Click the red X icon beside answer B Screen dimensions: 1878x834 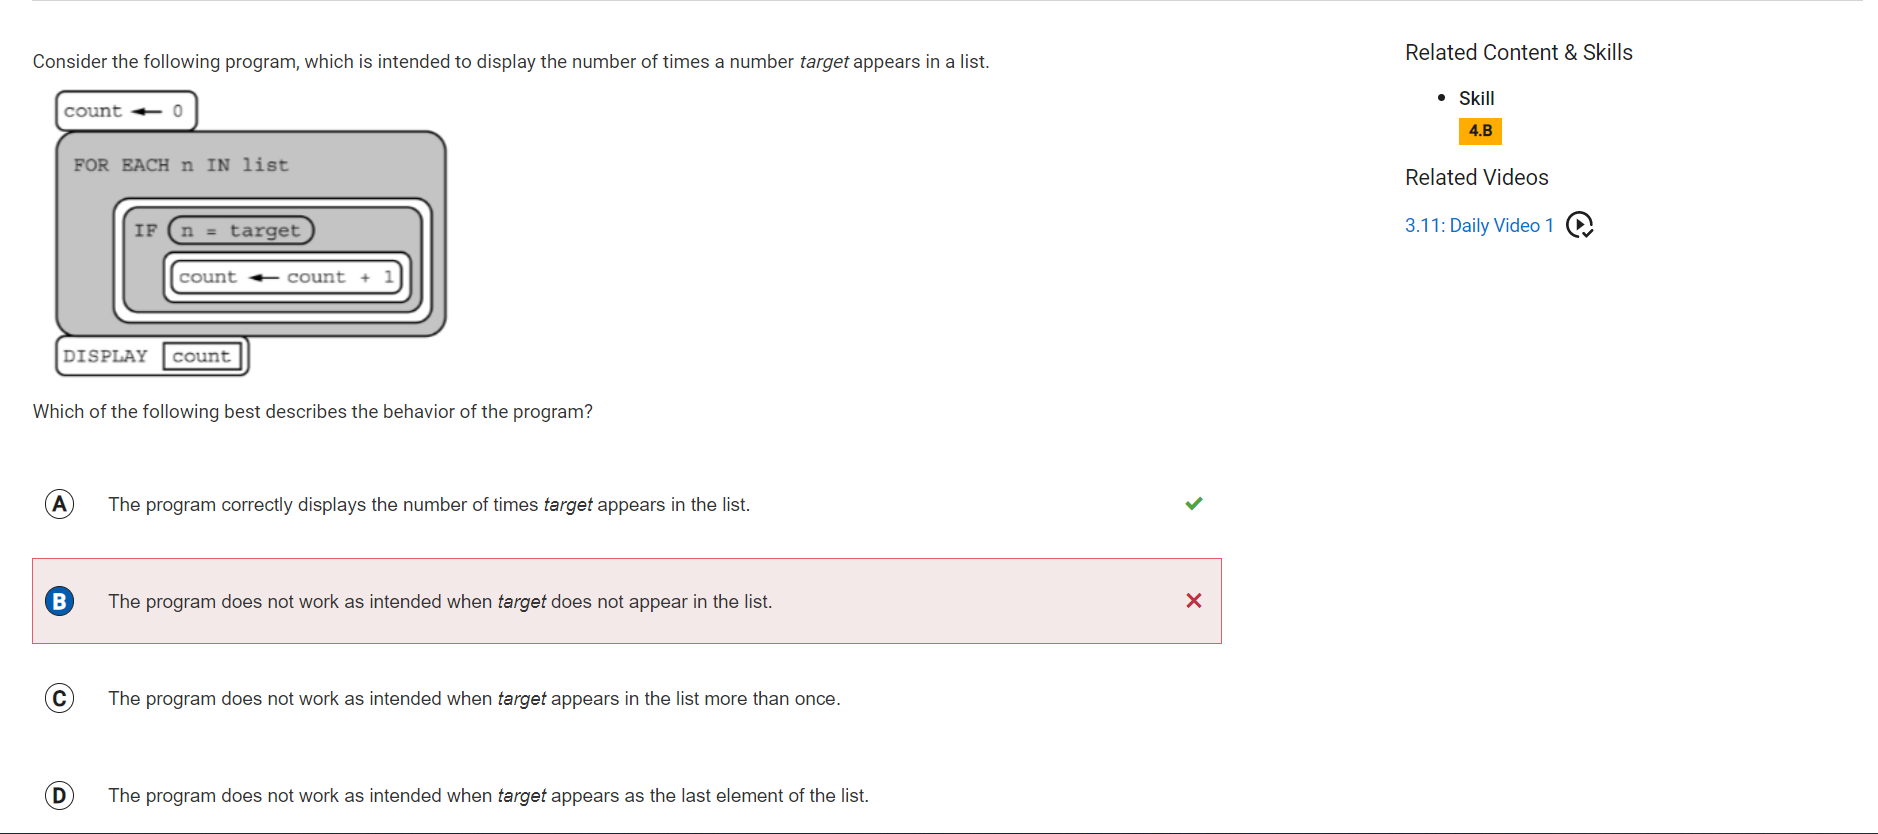(x=1194, y=600)
